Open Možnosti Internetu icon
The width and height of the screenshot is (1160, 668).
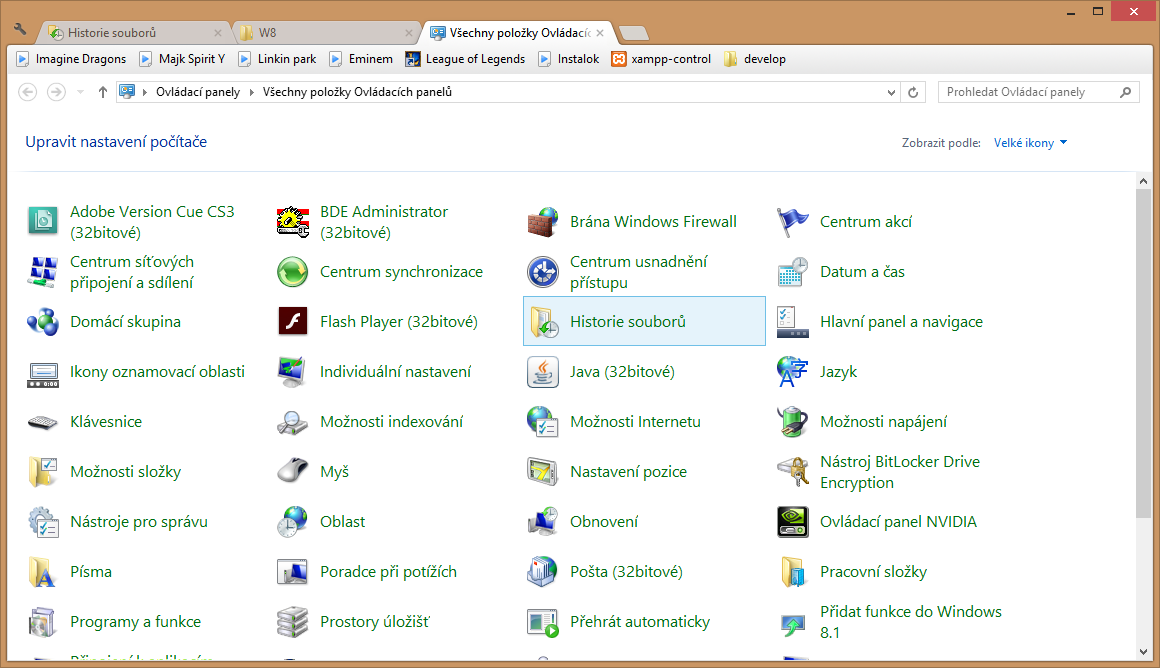click(543, 422)
